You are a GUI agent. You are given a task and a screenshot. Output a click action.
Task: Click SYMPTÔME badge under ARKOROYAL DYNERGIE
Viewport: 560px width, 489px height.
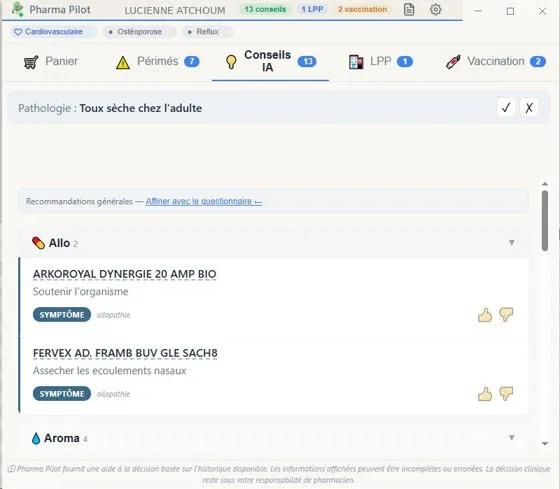tap(62, 315)
